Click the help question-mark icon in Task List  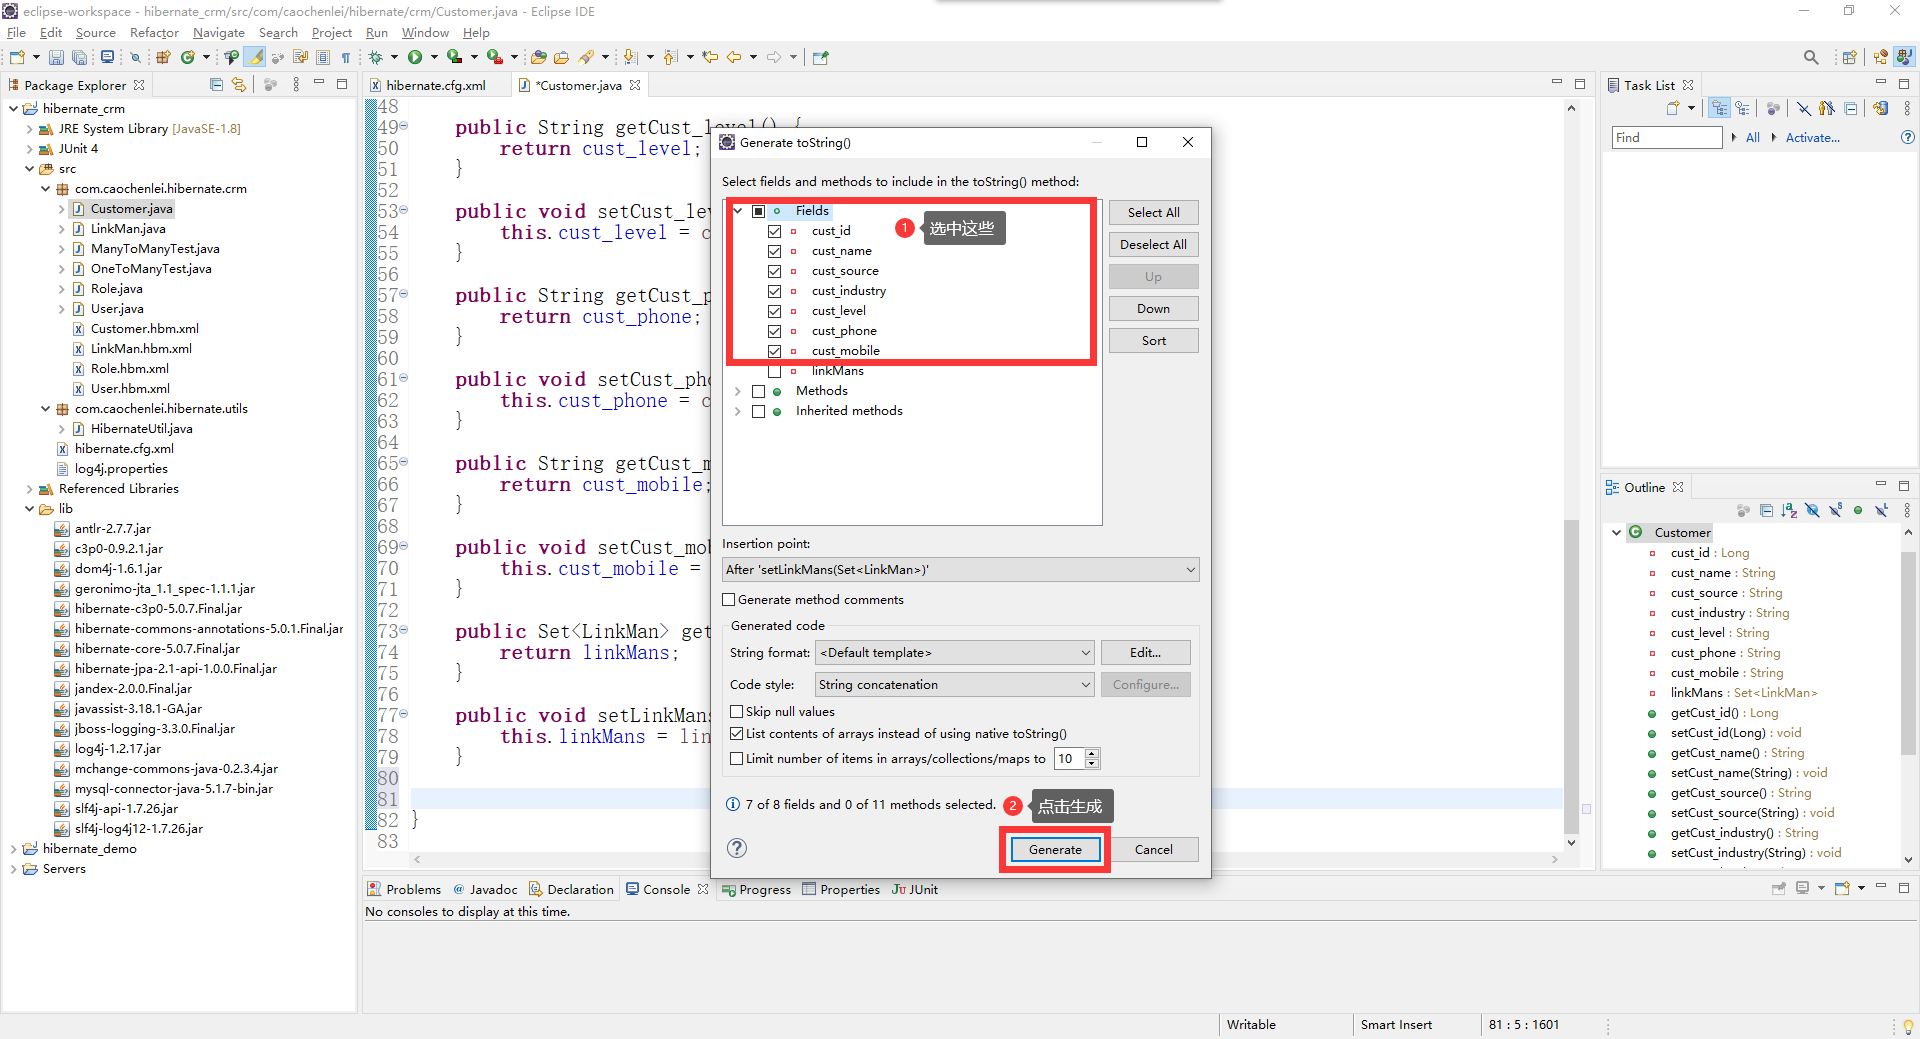point(1908,137)
